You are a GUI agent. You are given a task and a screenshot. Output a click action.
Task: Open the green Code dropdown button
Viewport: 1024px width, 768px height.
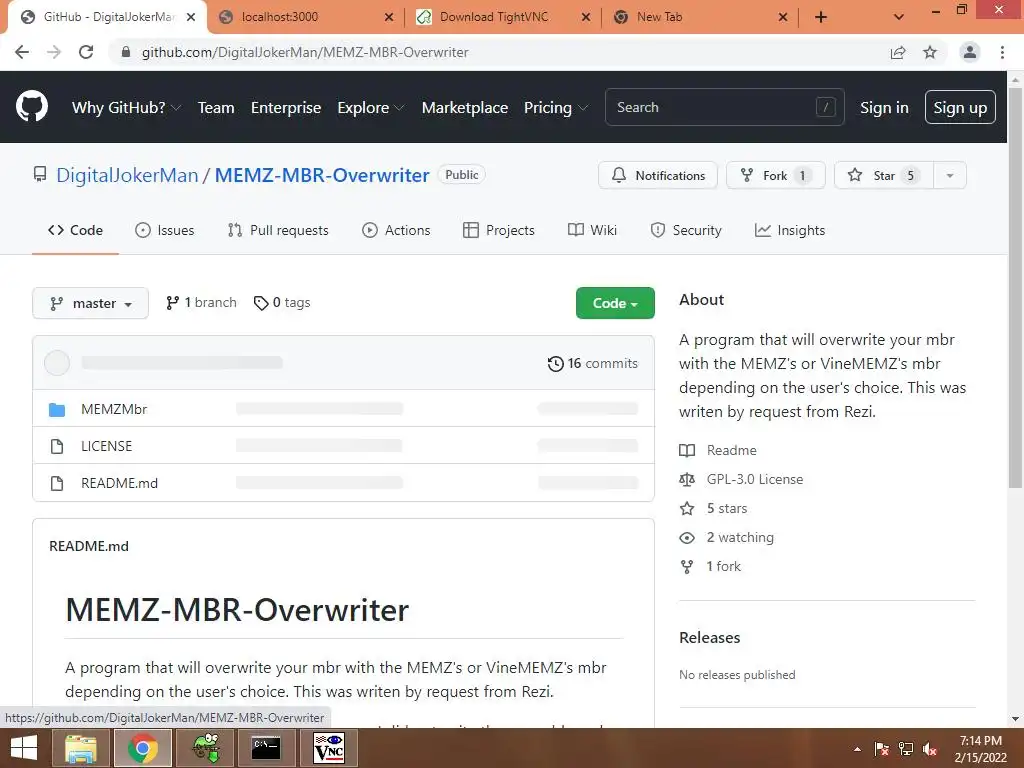pos(615,303)
